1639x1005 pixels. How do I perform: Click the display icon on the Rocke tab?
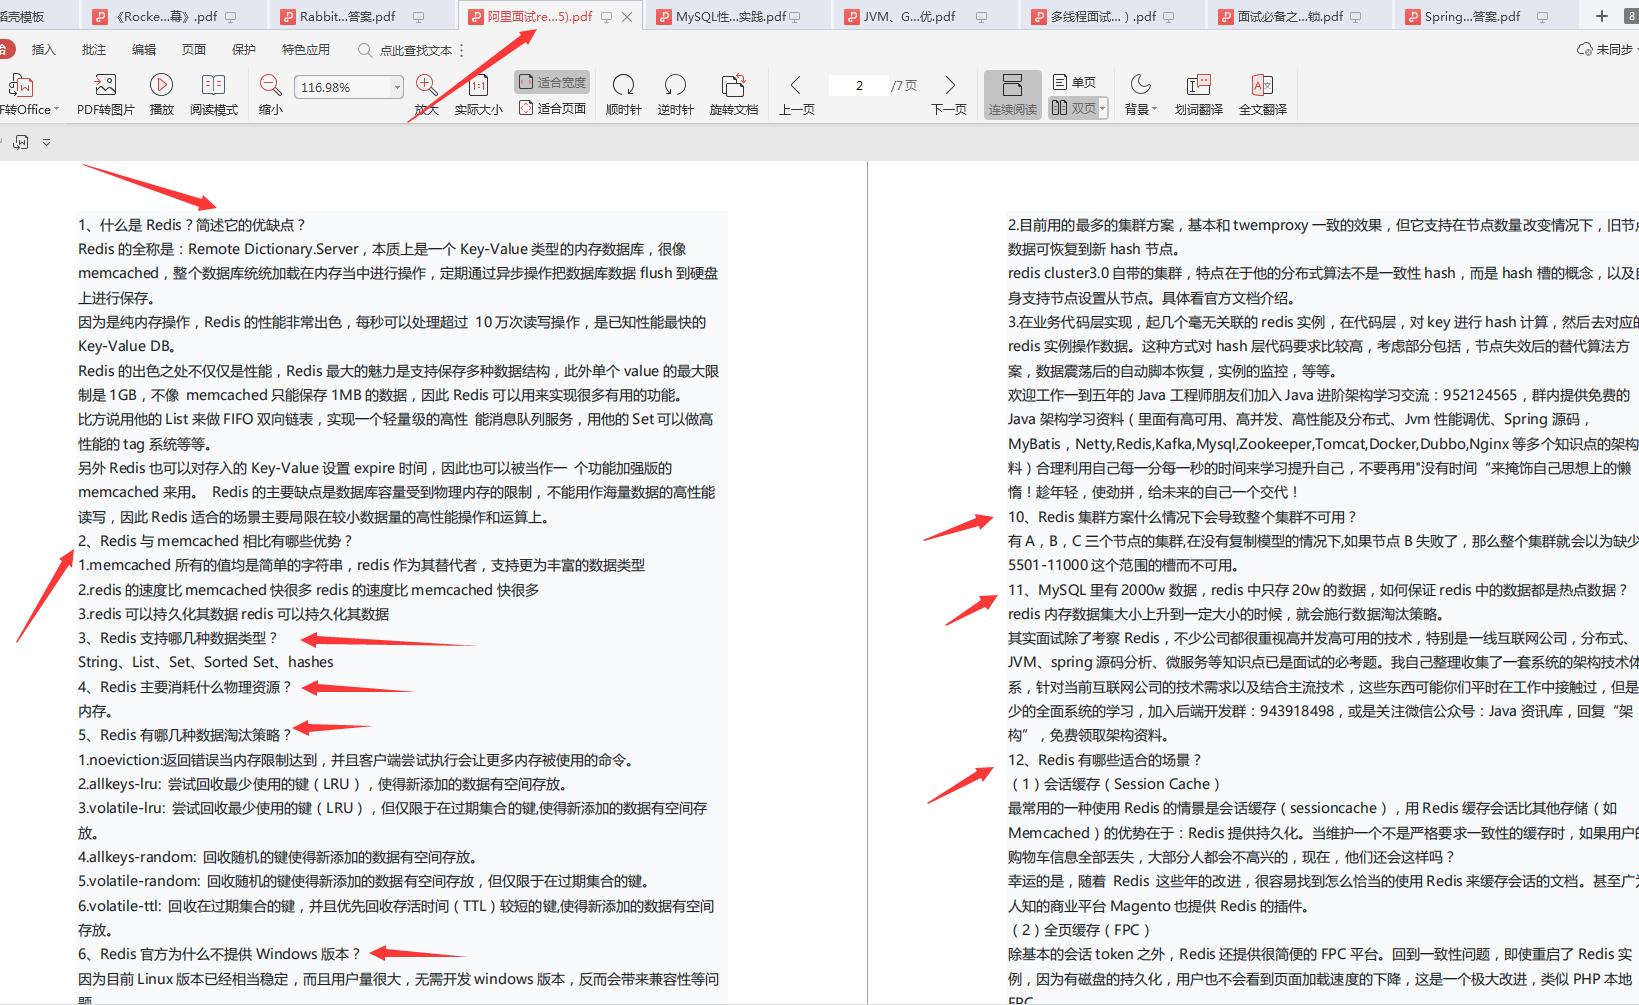point(232,17)
